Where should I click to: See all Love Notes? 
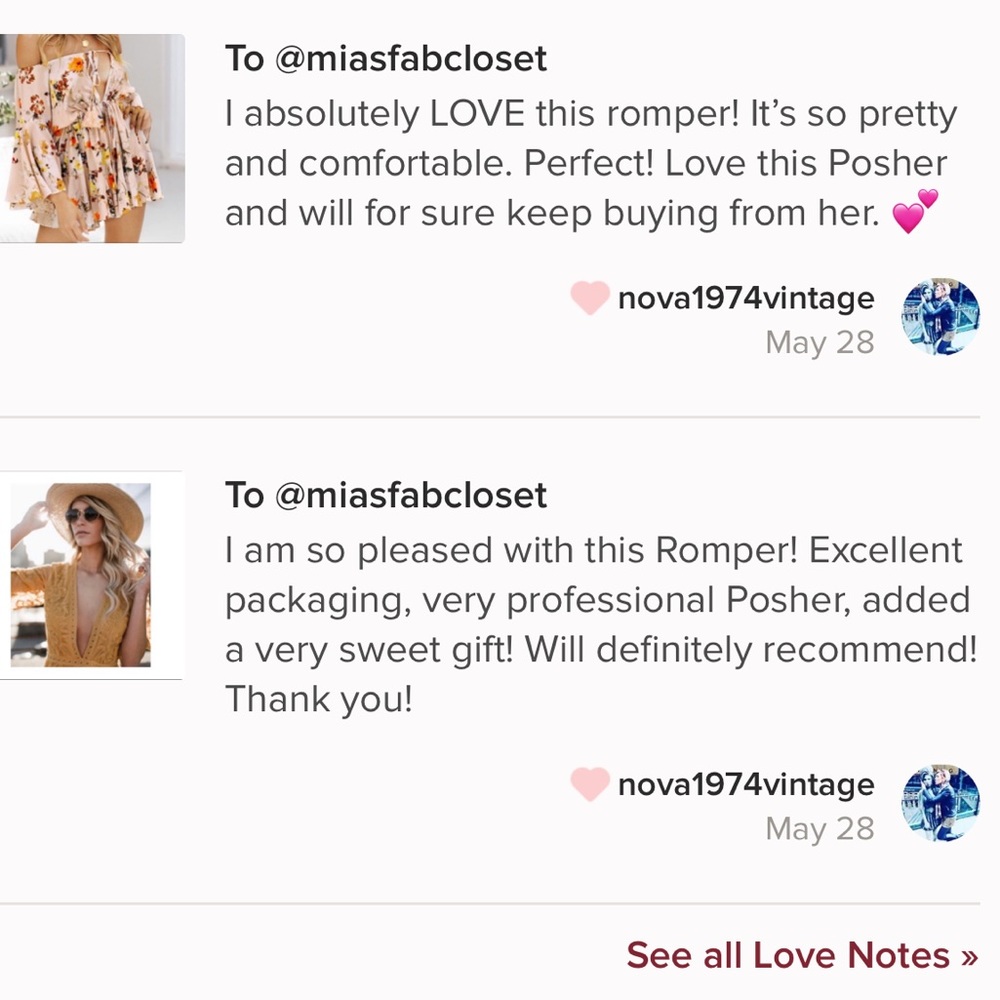pos(788,956)
